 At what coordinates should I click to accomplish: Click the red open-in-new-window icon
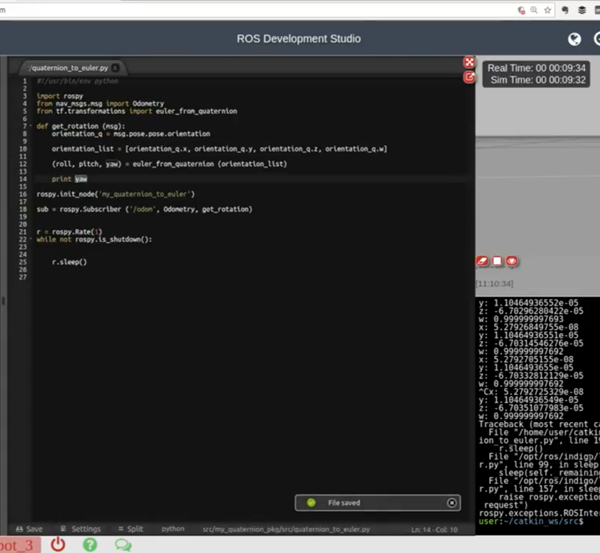(469, 77)
